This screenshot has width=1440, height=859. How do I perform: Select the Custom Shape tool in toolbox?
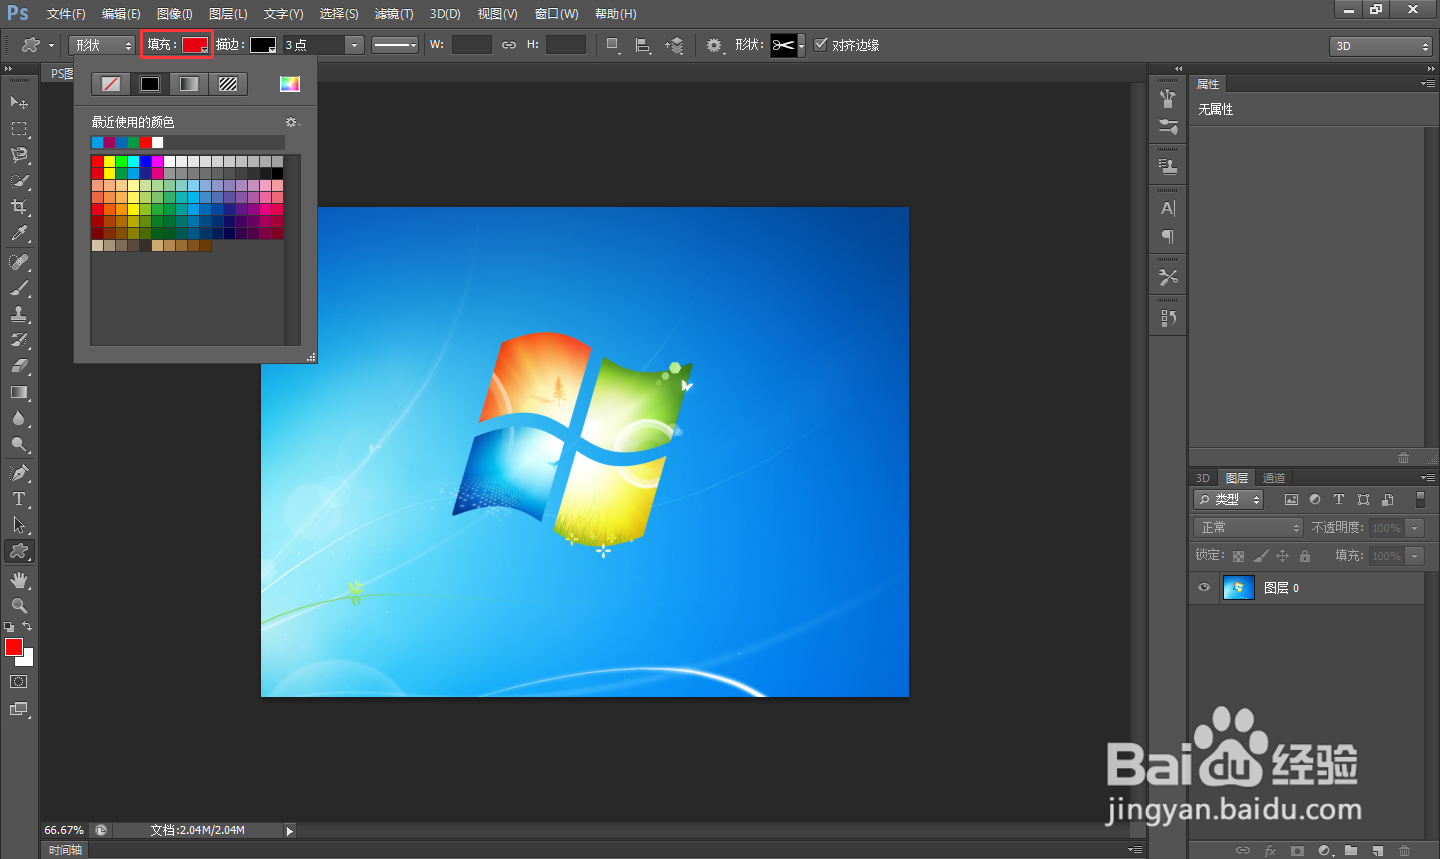click(x=18, y=551)
